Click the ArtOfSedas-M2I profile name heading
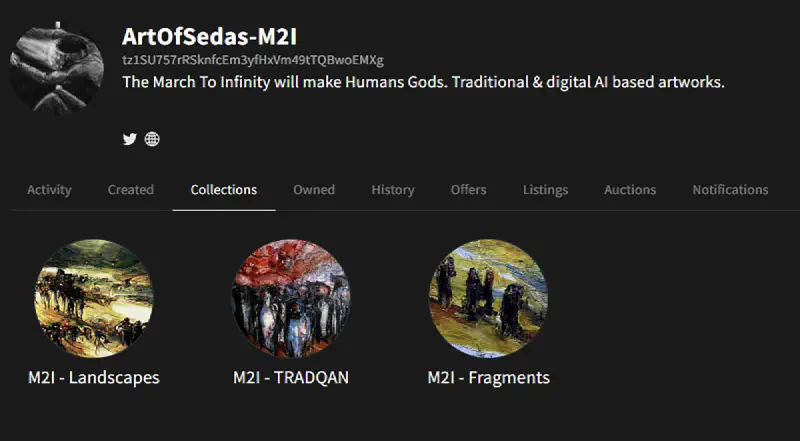This screenshot has width=800, height=441. click(x=210, y=37)
